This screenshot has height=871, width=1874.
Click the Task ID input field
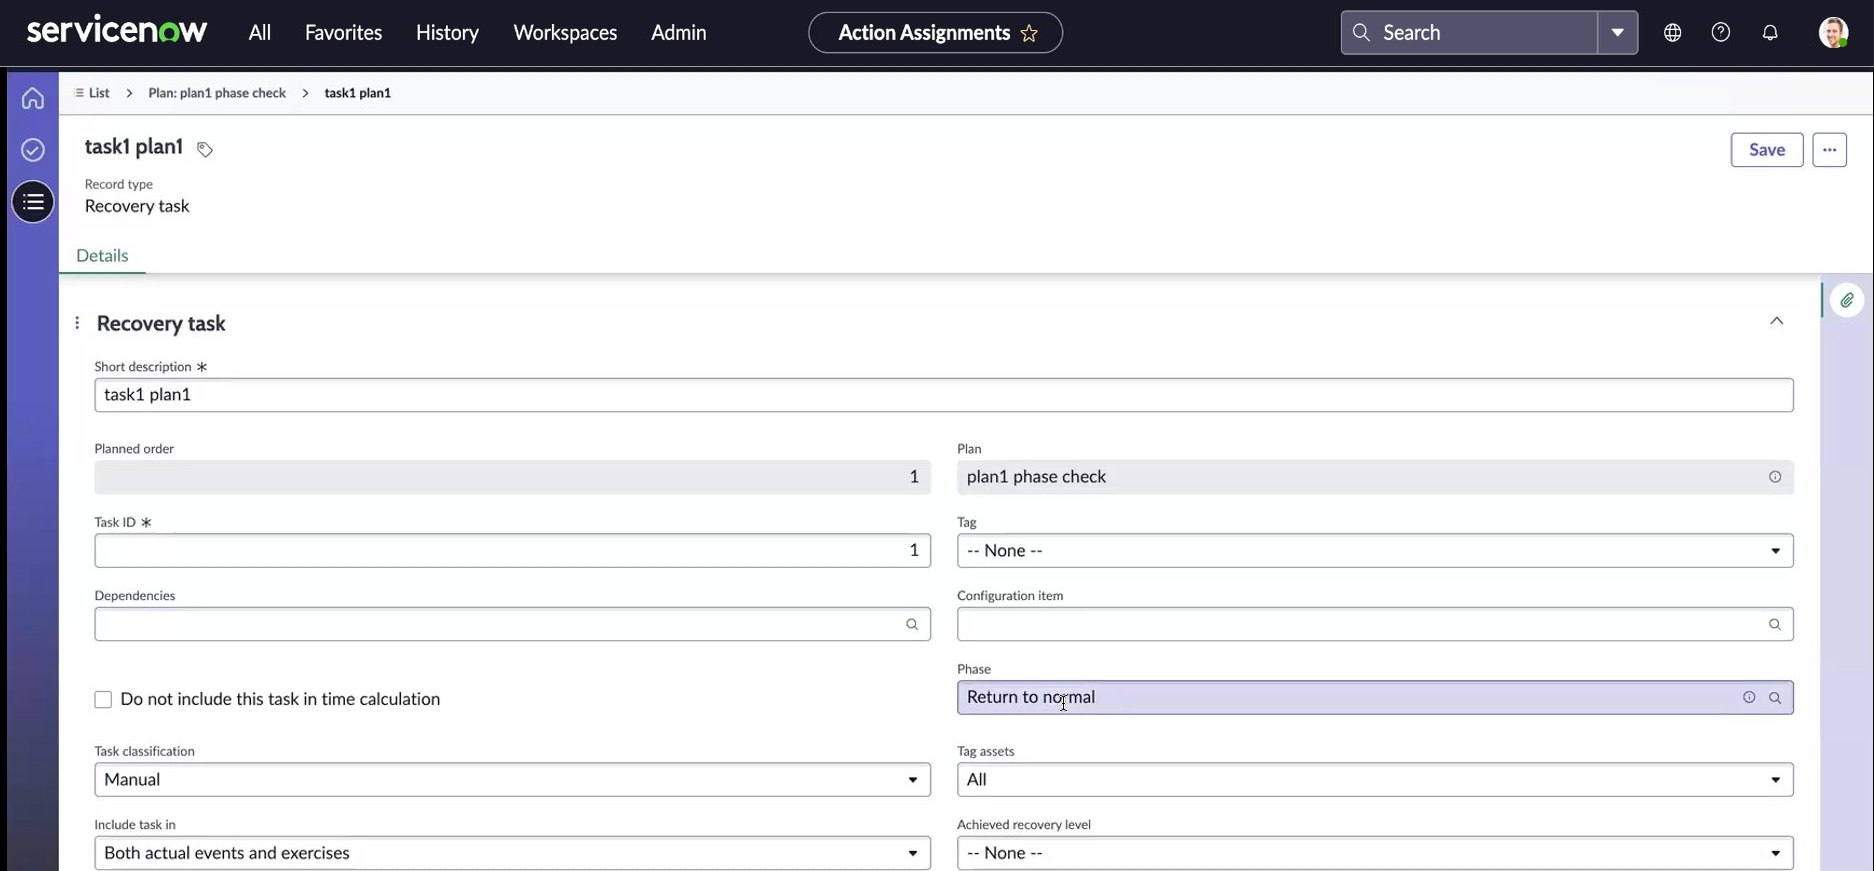(x=512, y=551)
